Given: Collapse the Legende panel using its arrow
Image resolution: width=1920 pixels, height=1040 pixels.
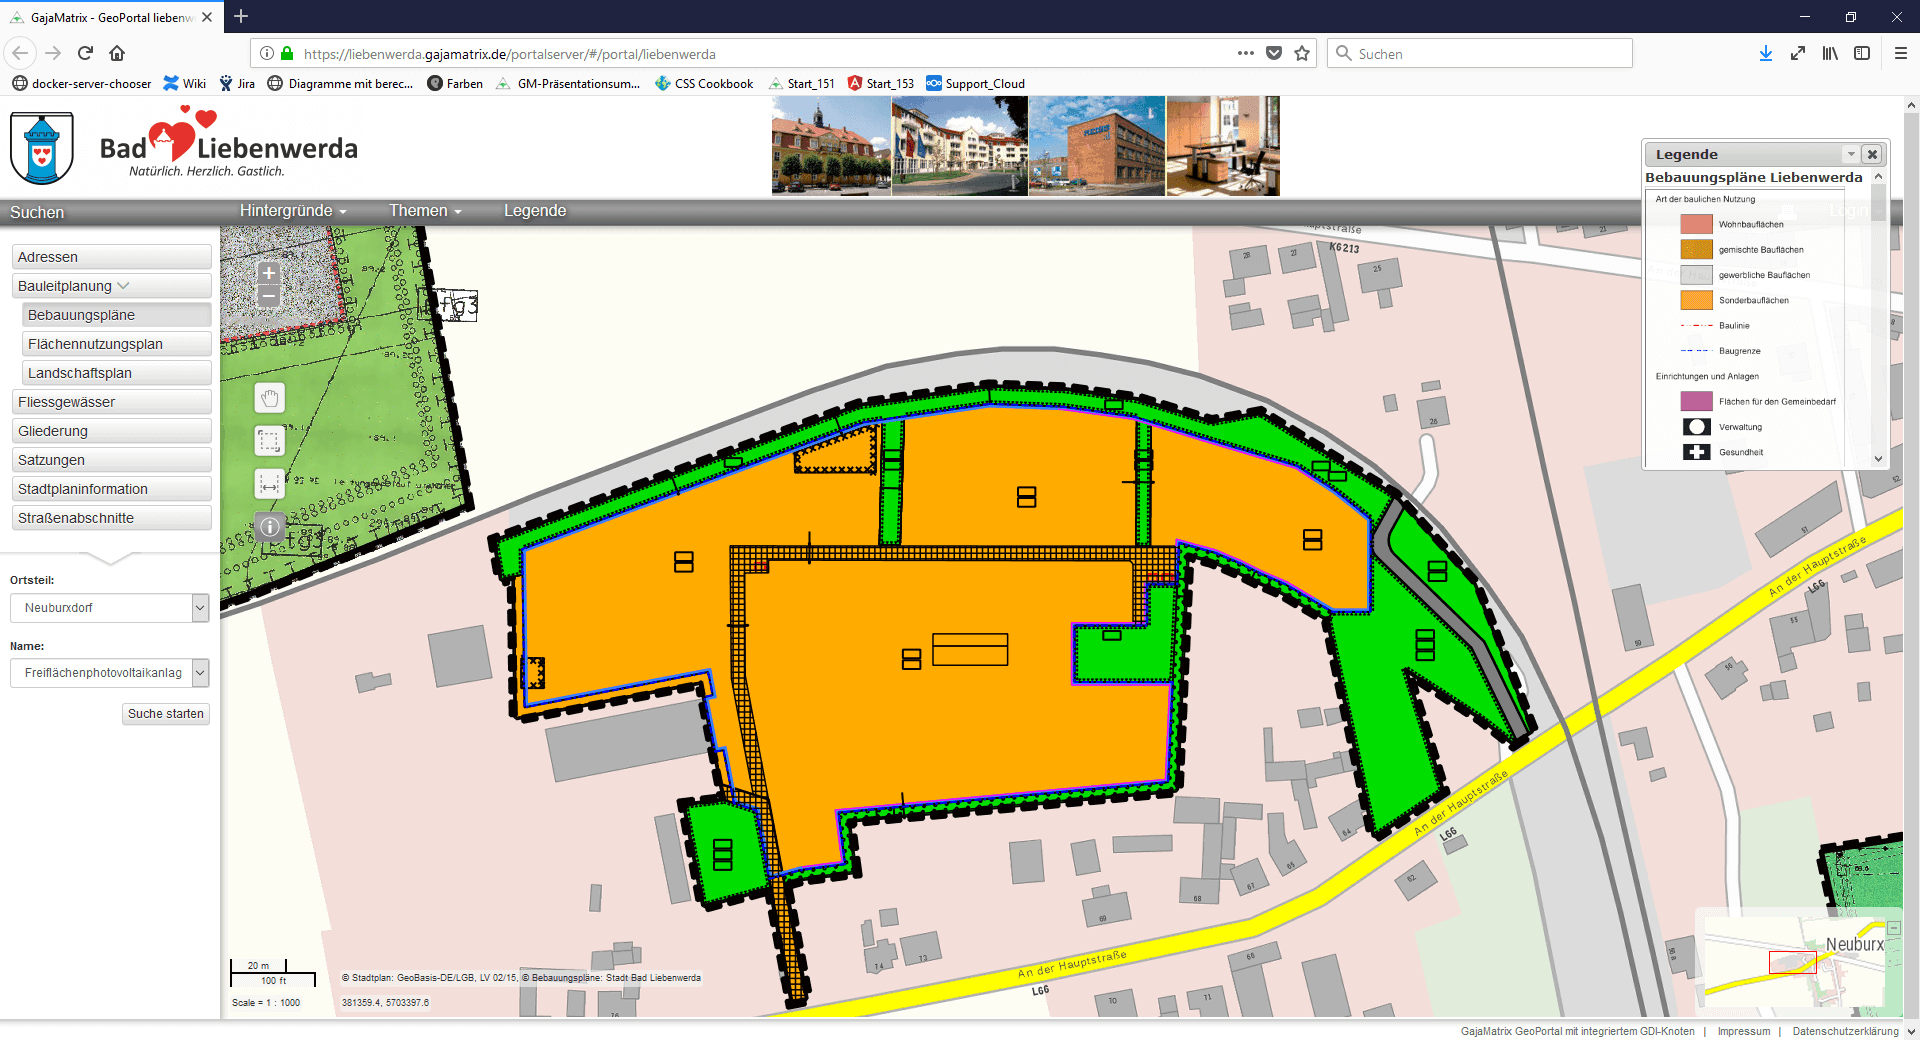Looking at the screenshot, I should point(1851,154).
